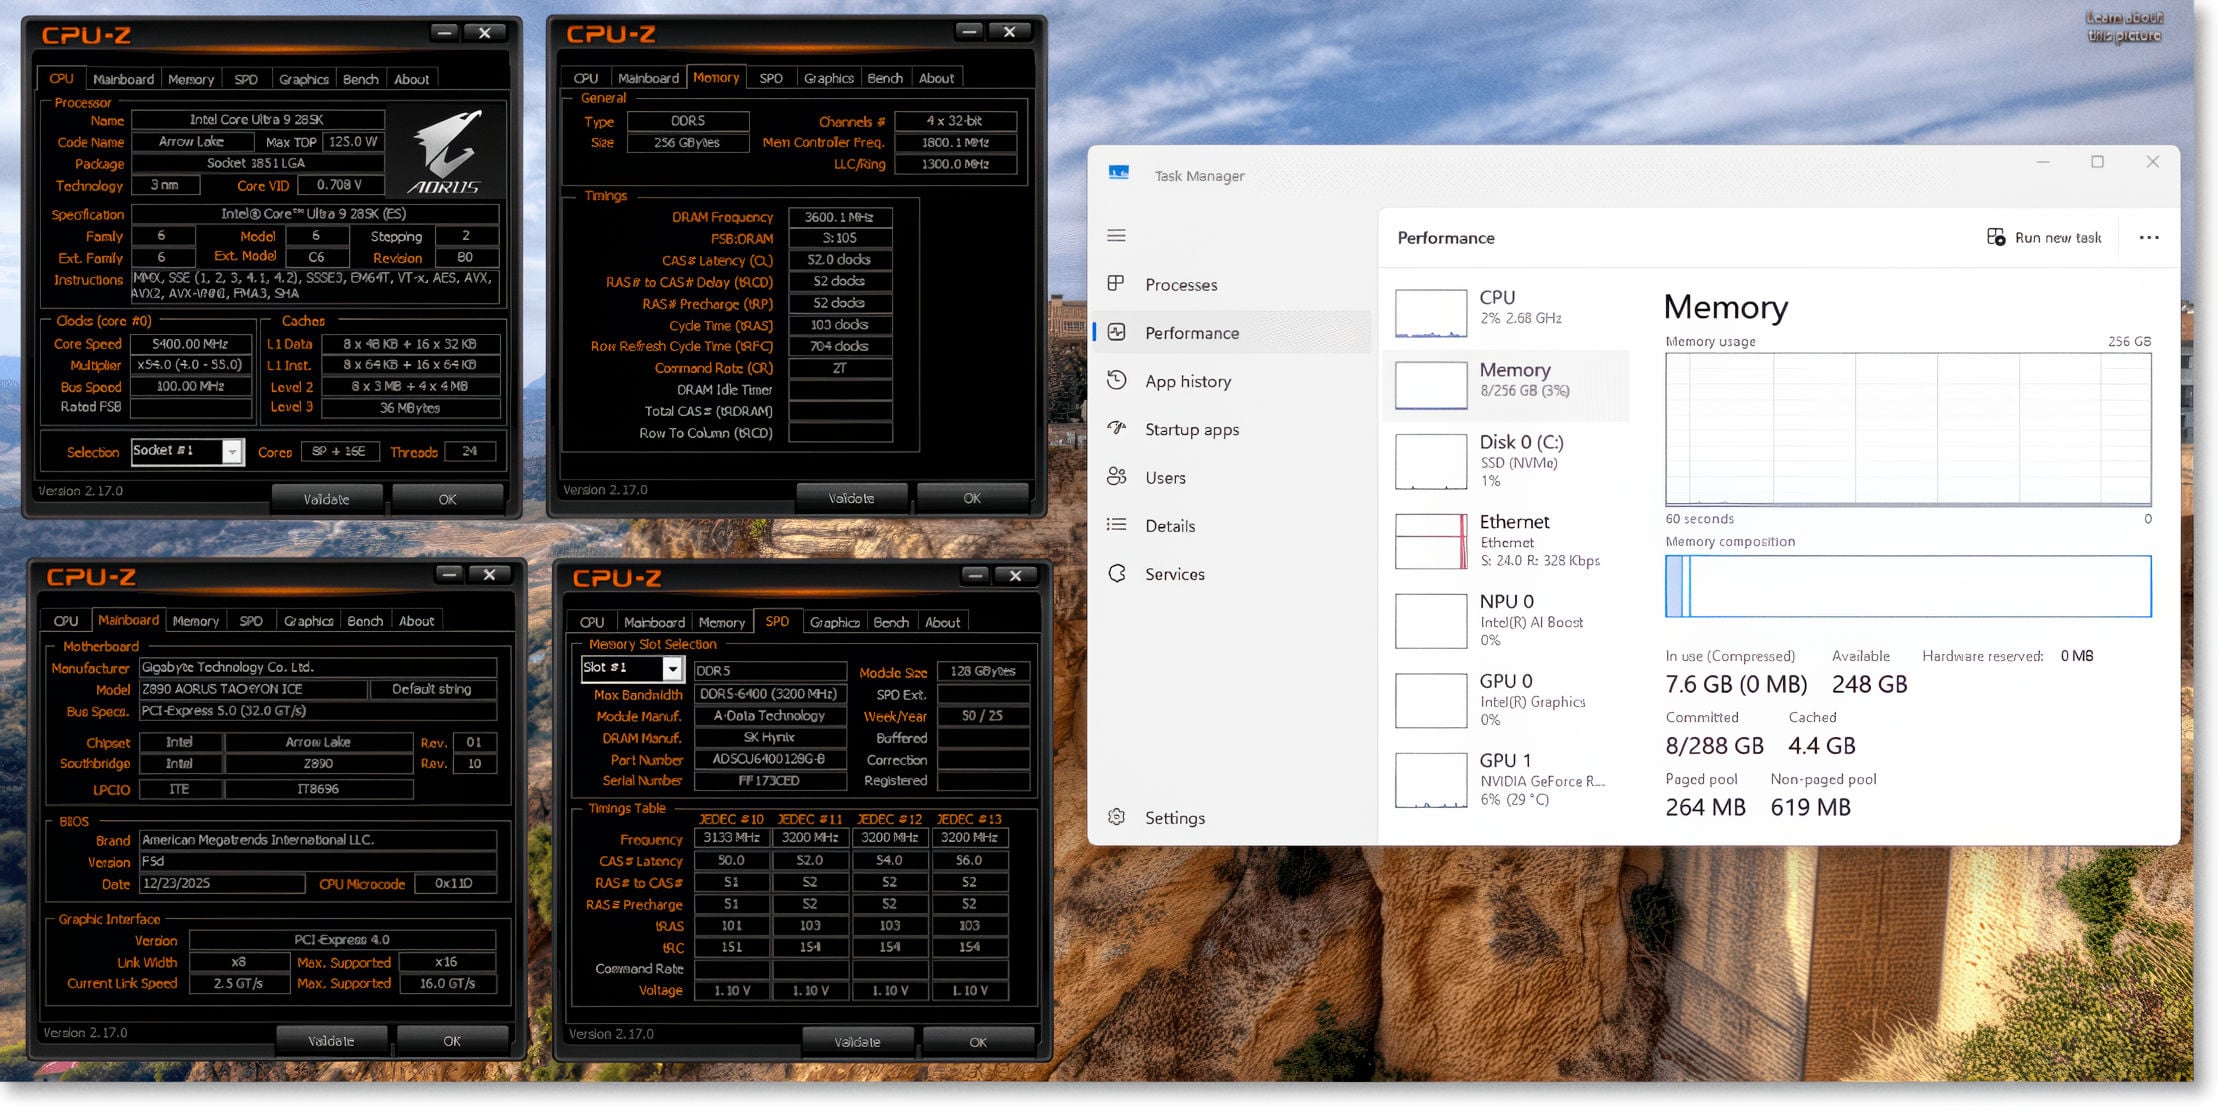Expand the Slot #1 memory slot dropdown
This screenshot has width=2232, height=1116.
(672, 668)
